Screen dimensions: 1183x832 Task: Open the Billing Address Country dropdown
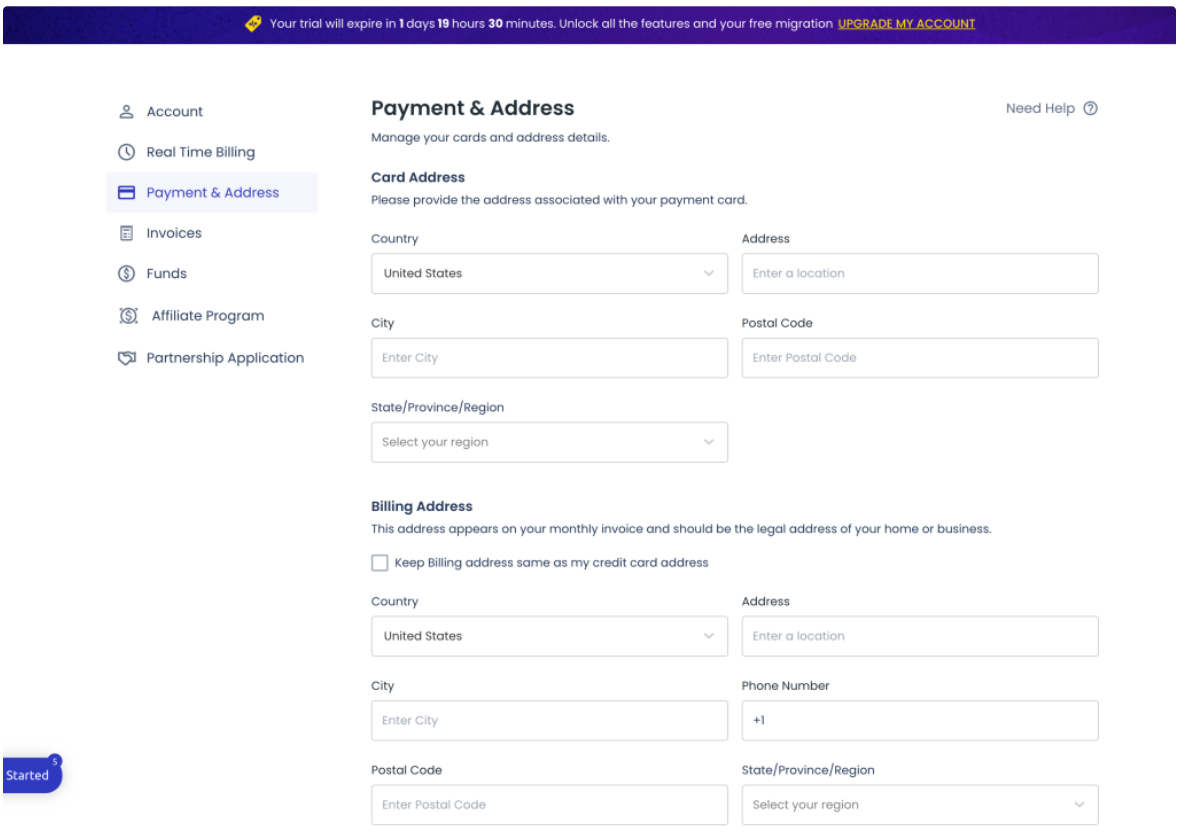click(549, 636)
